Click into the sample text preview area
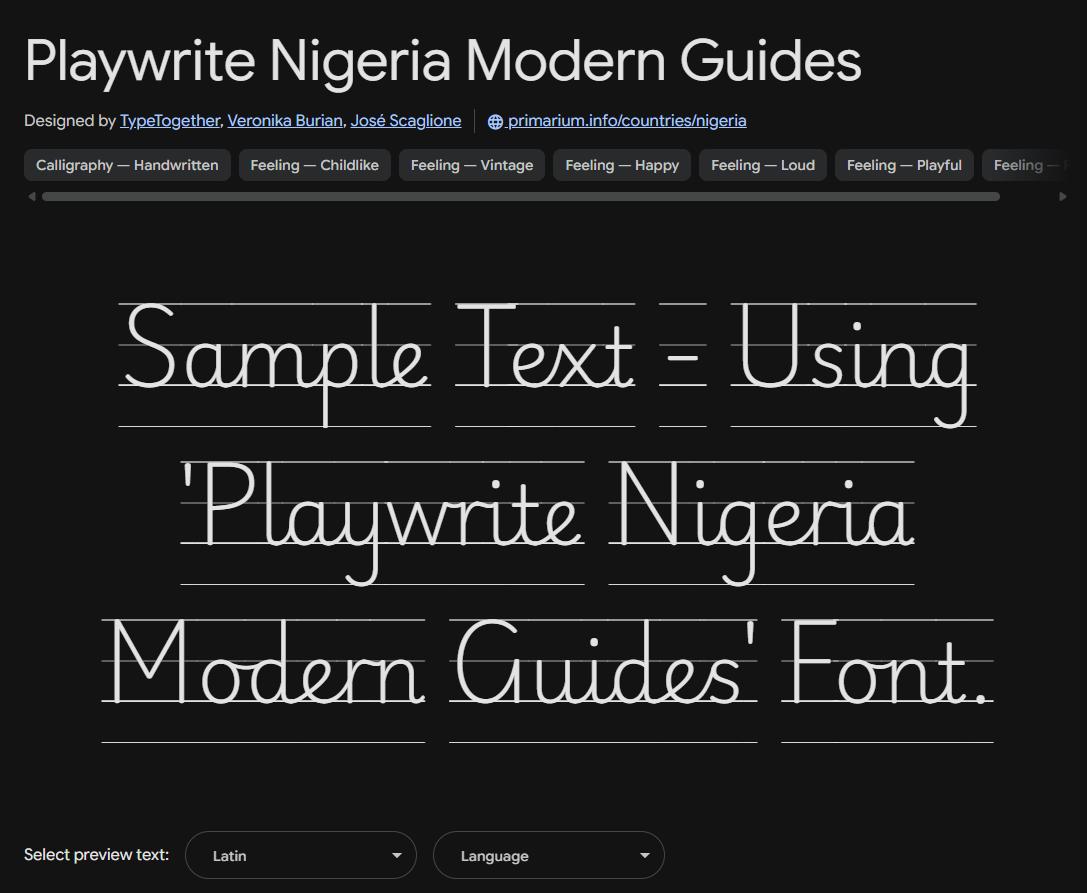 (x=548, y=521)
